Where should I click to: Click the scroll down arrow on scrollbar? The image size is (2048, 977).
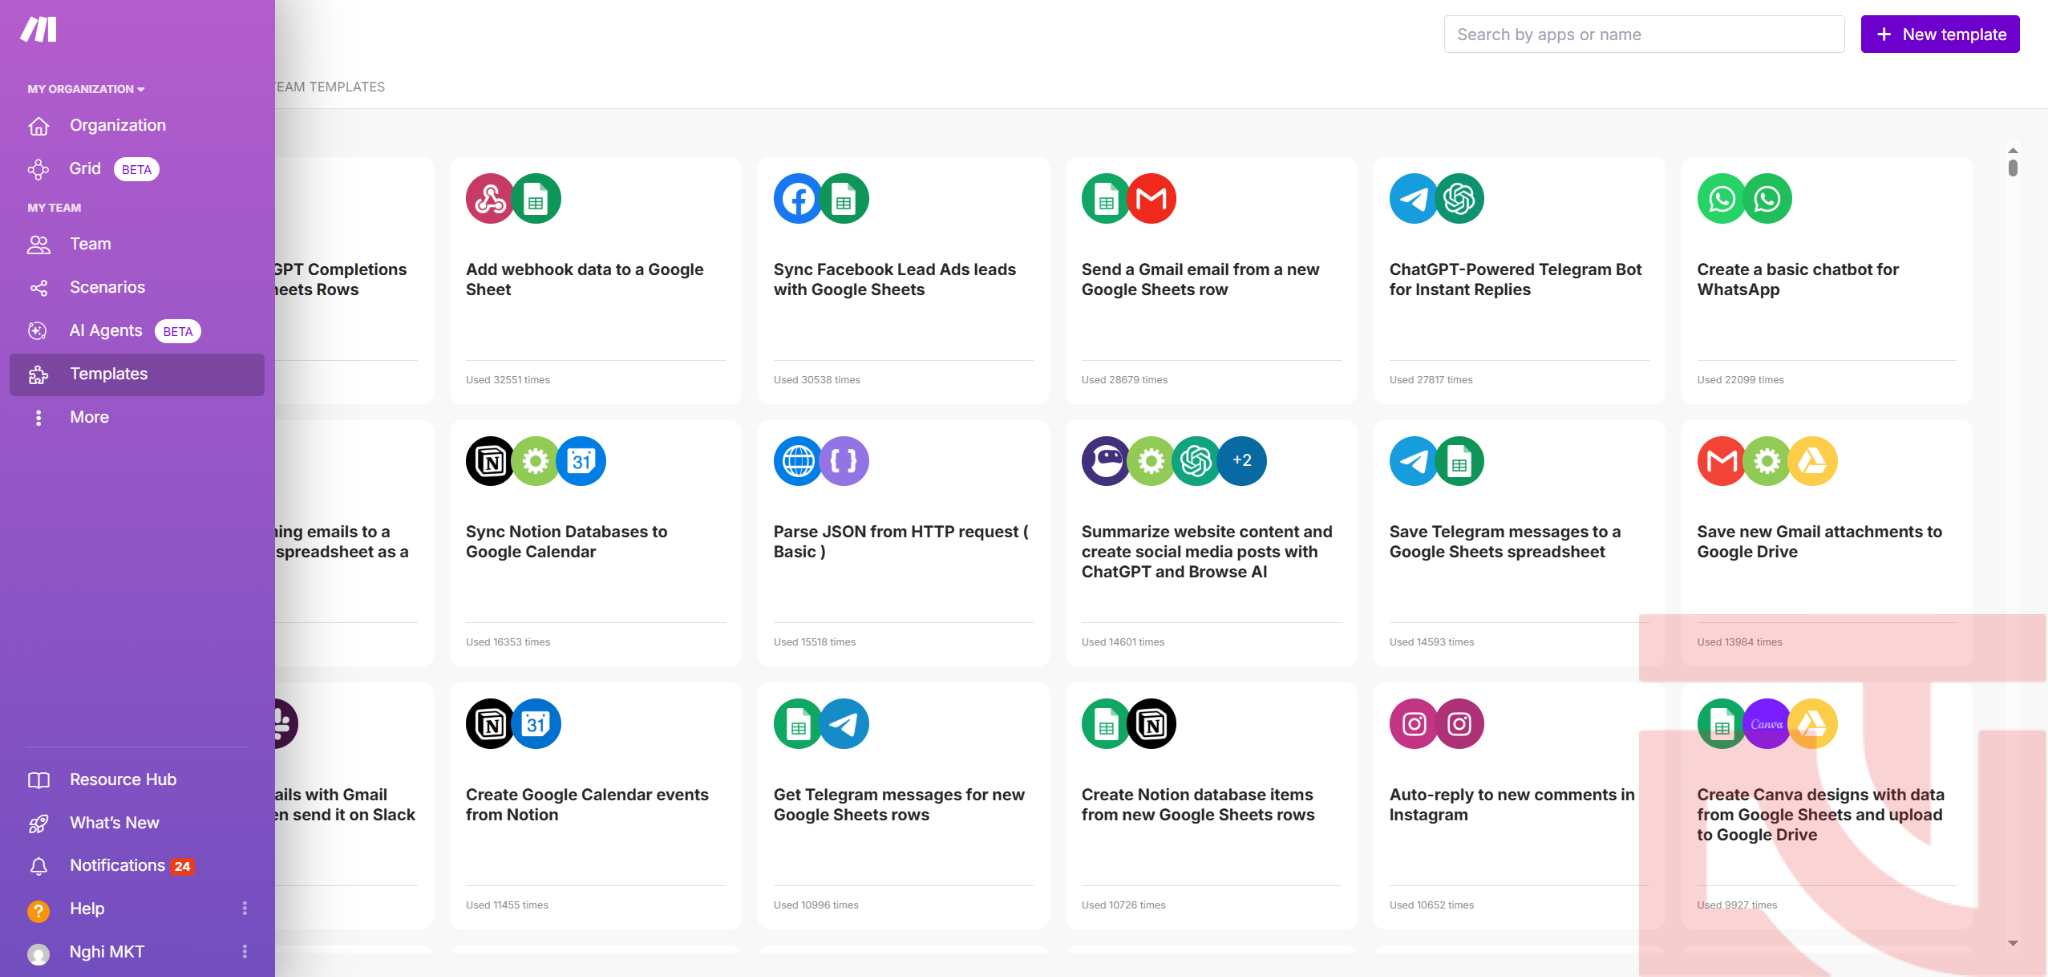tap(2013, 943)
